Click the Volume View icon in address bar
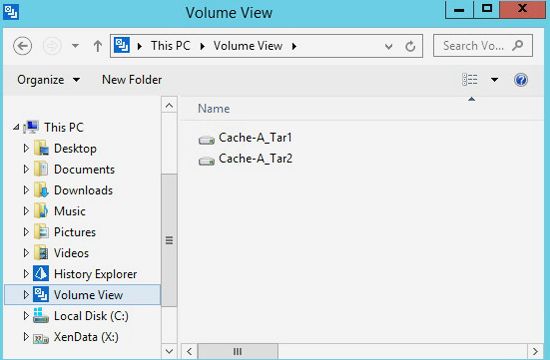The width and height of the screenshot is (550, 360). (x=122, y=45)
